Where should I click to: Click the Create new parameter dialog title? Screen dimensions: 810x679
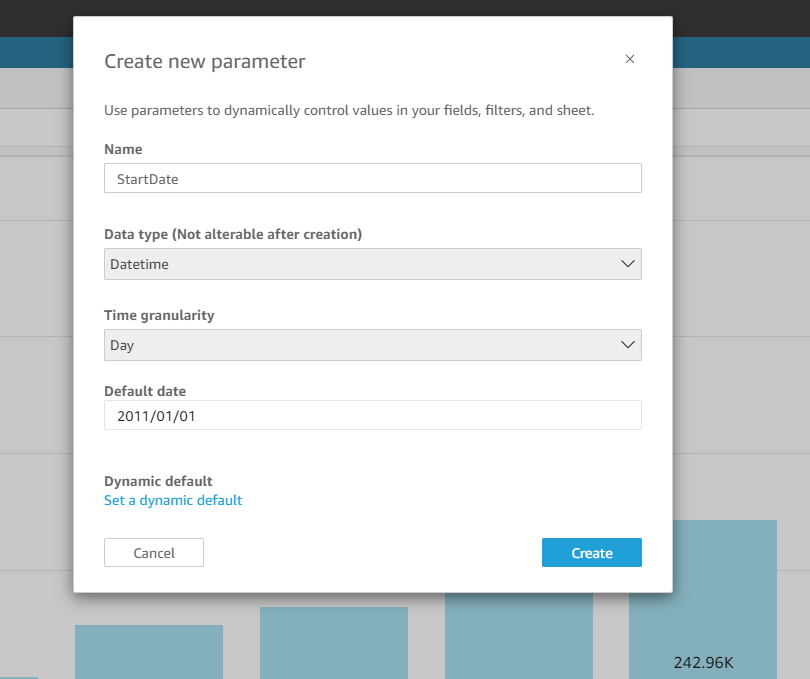(205, 61)
